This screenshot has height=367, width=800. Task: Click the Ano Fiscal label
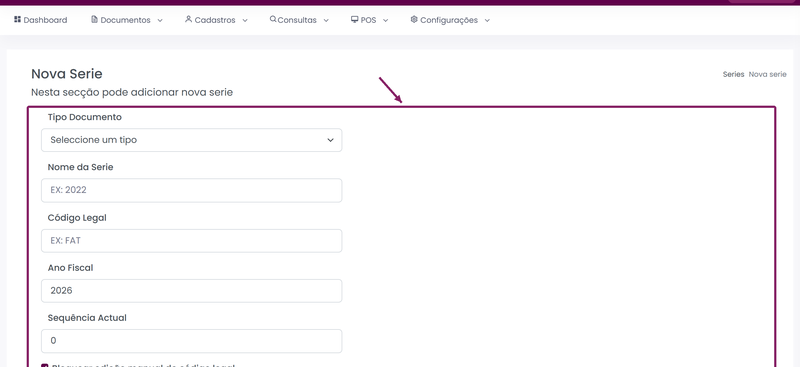(70, 267)
